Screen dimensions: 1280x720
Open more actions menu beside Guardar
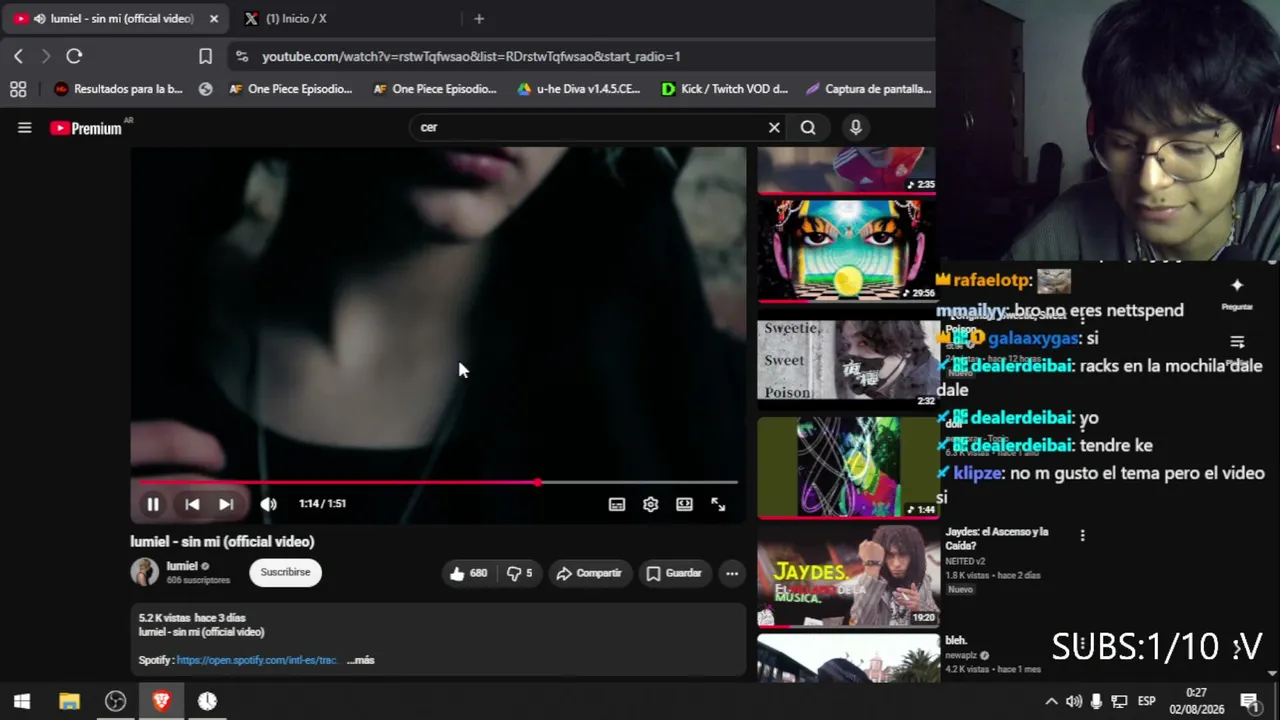click(x=732, y=573)
